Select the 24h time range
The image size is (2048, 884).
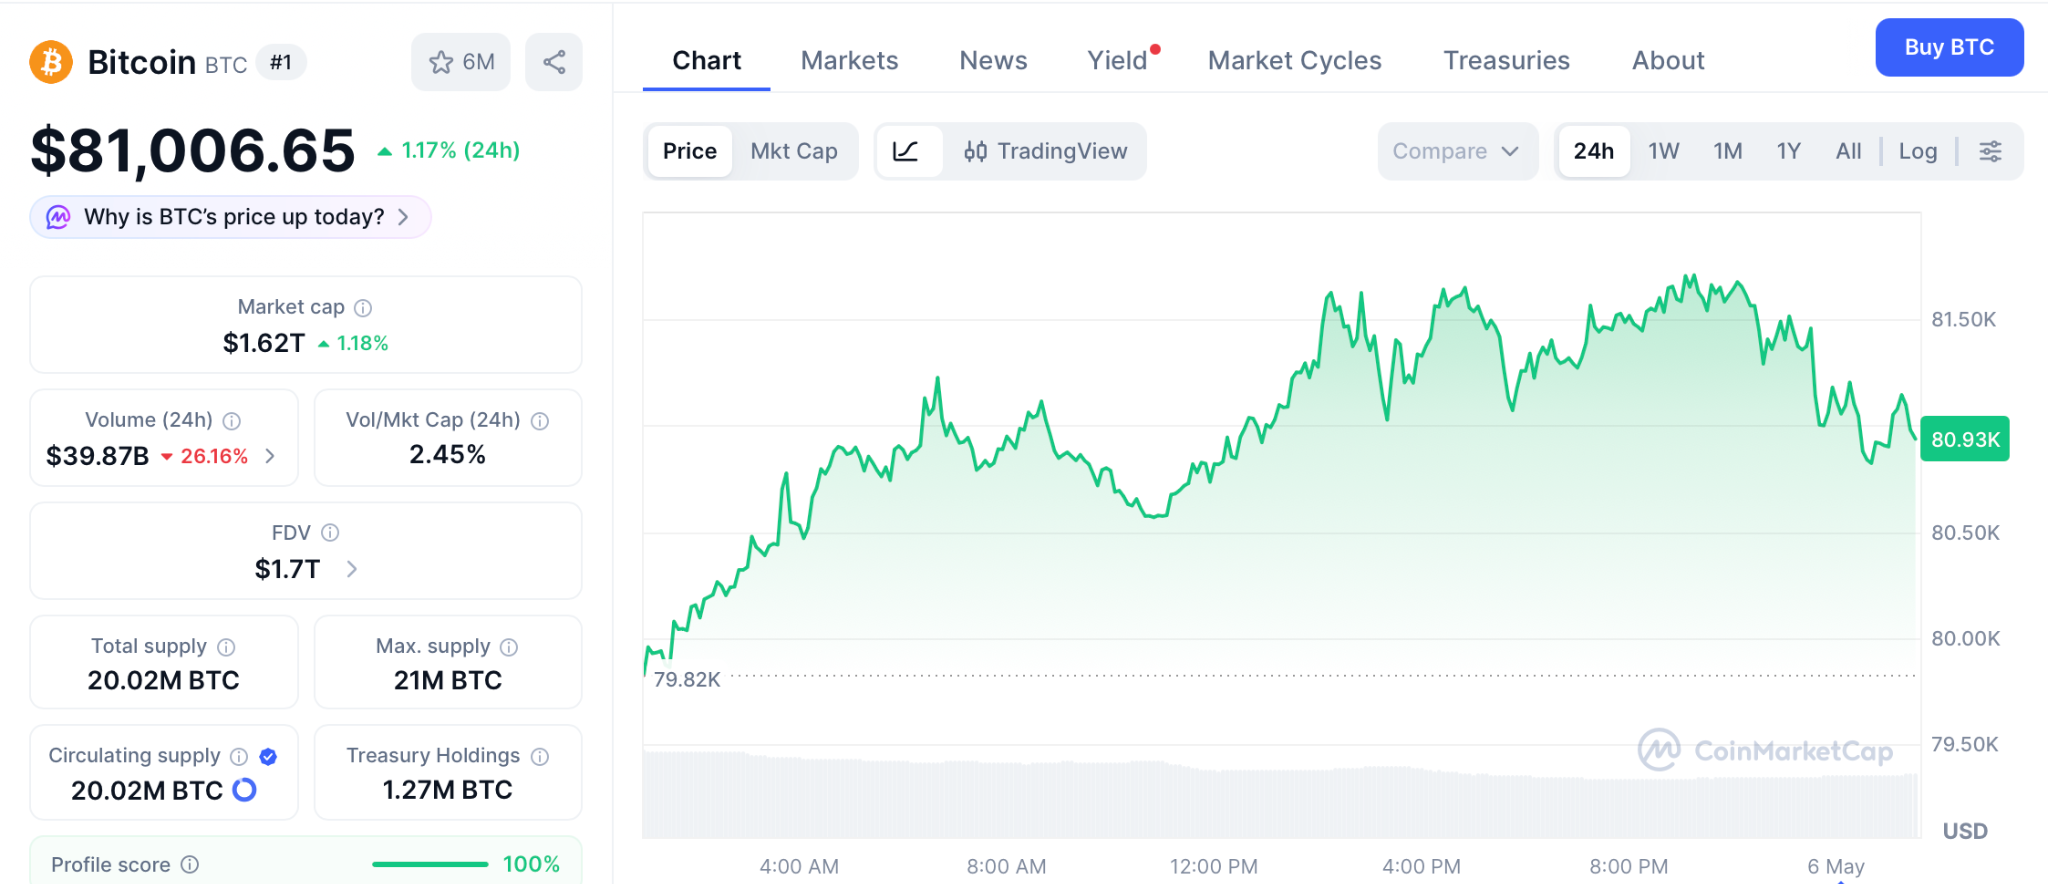coord(1594,151)
